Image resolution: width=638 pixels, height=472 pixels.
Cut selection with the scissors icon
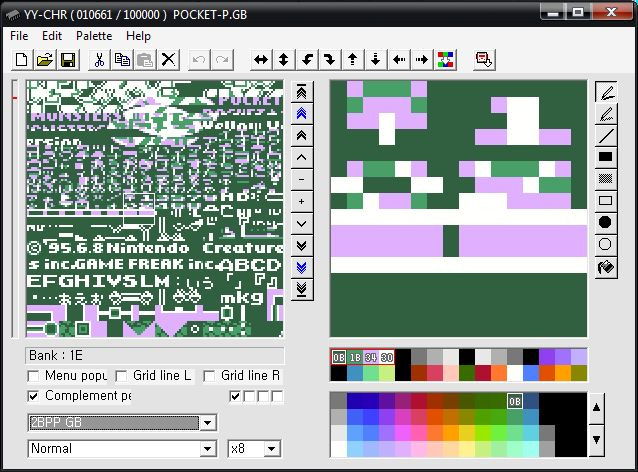point(99,60)
